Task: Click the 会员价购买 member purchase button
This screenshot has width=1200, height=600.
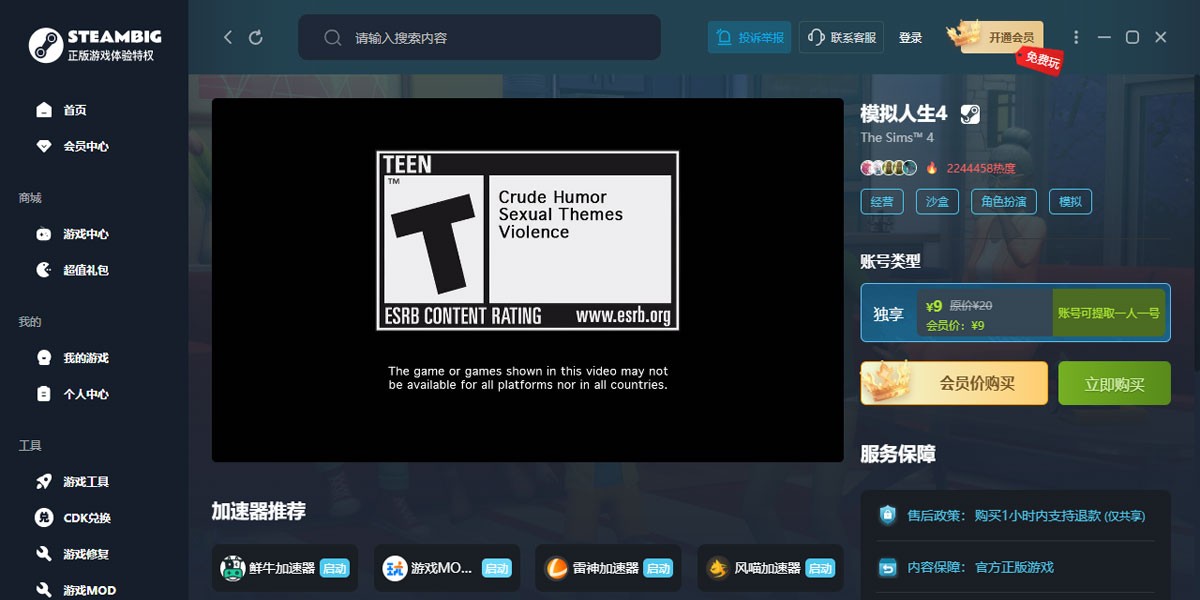Action: pyautogui.click(x=953, y=383)
